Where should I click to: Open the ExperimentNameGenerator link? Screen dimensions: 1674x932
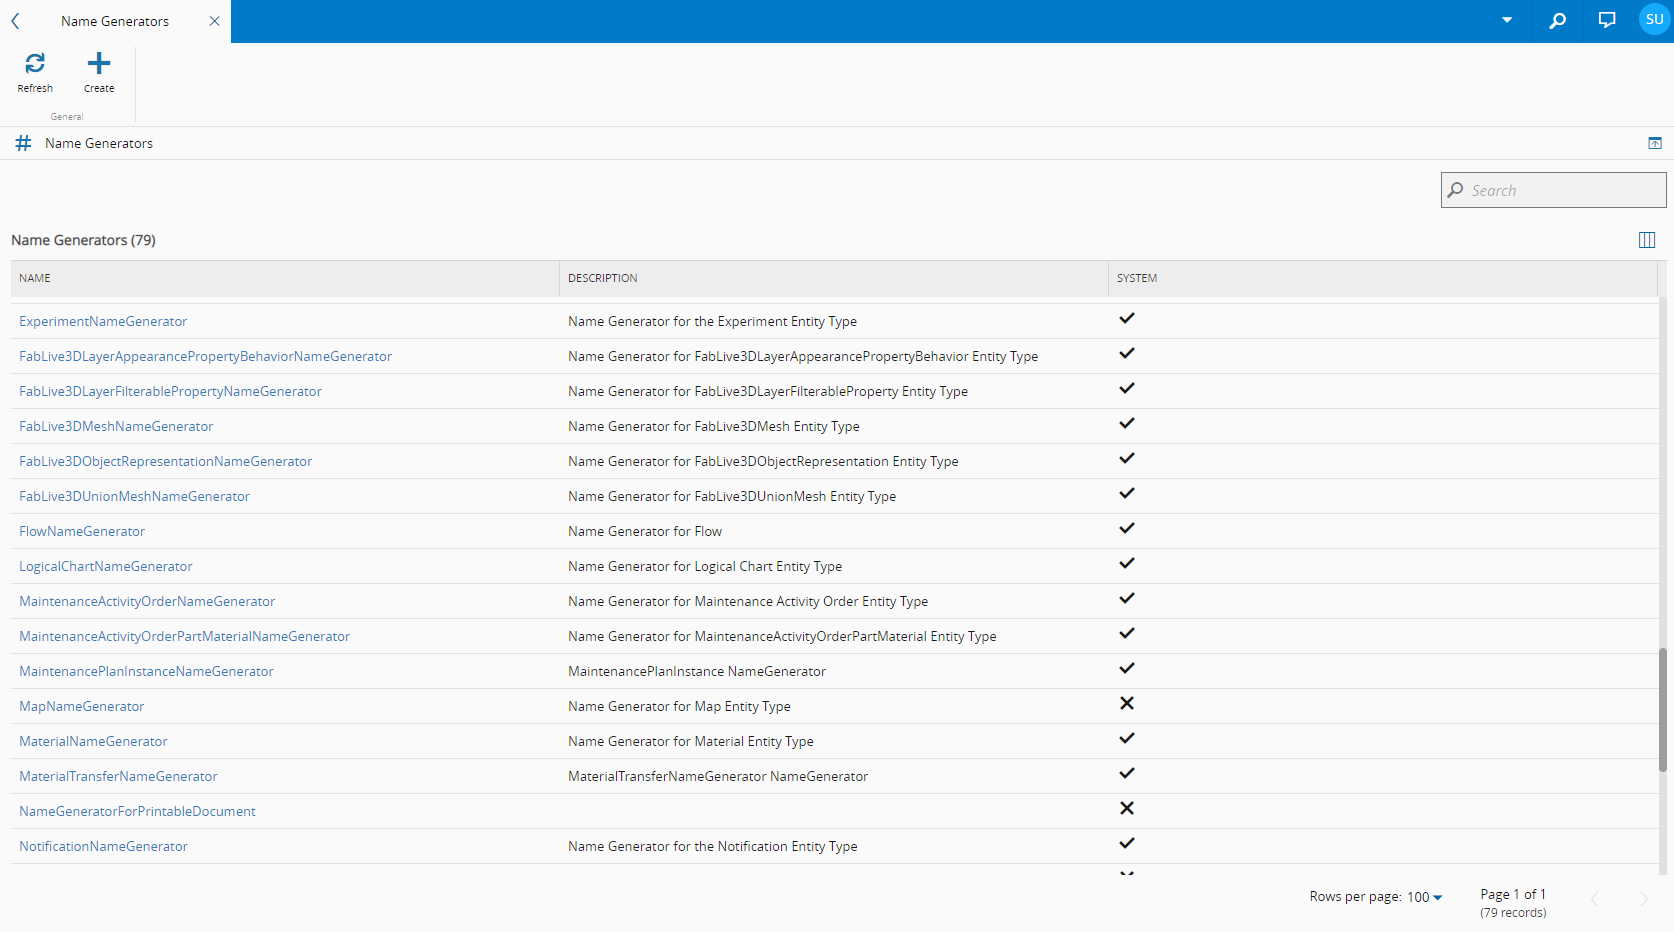tap(103, 321)
